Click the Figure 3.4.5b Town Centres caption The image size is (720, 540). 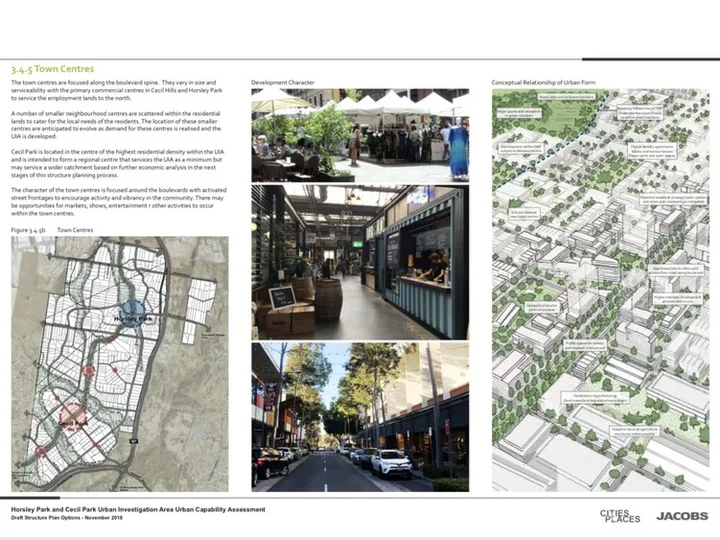(52, 230)
